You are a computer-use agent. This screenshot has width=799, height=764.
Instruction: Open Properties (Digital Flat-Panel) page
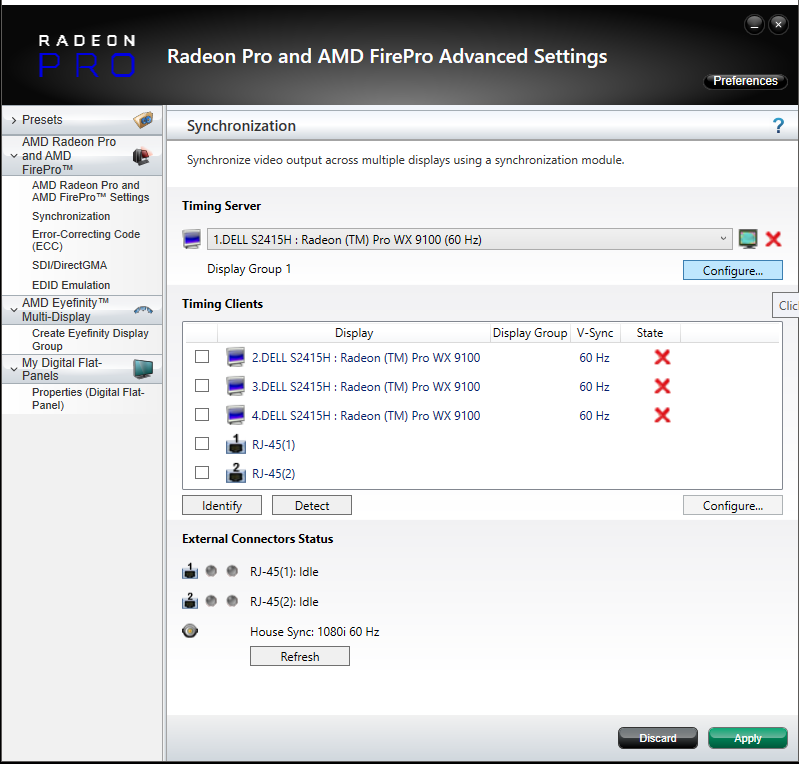88,399
